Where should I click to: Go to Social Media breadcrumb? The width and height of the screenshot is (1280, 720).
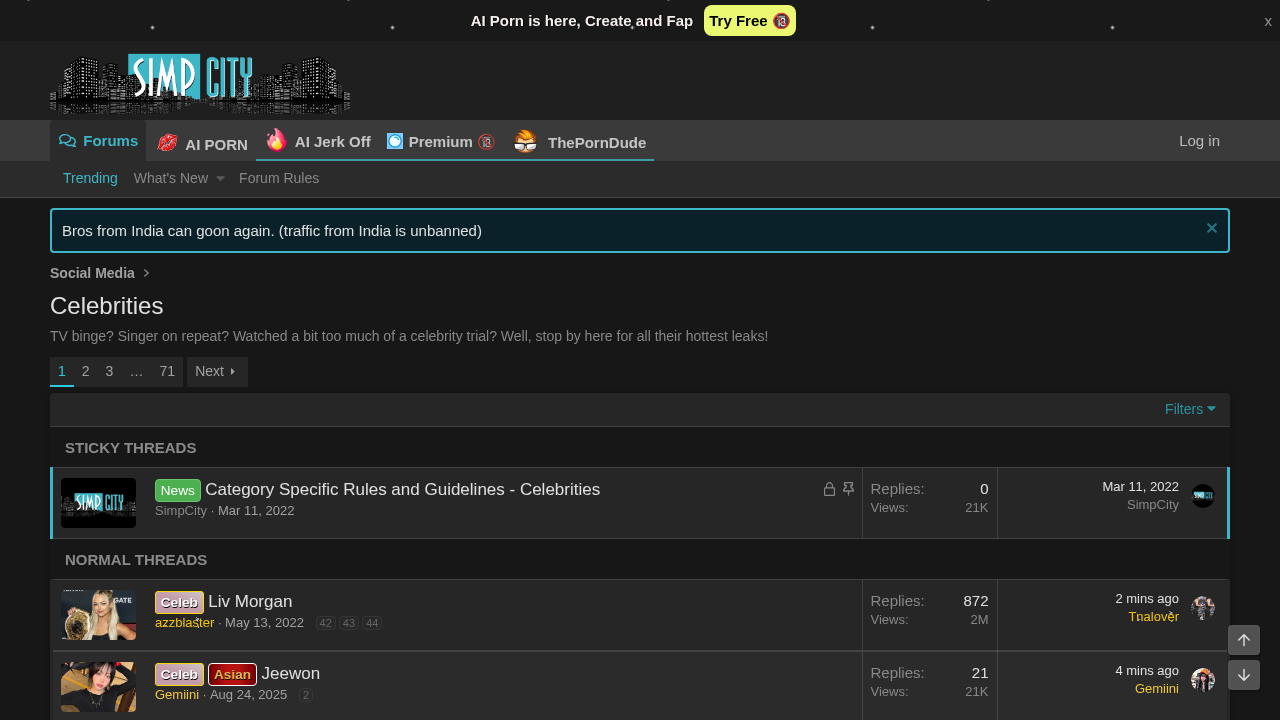click(92, 273)
